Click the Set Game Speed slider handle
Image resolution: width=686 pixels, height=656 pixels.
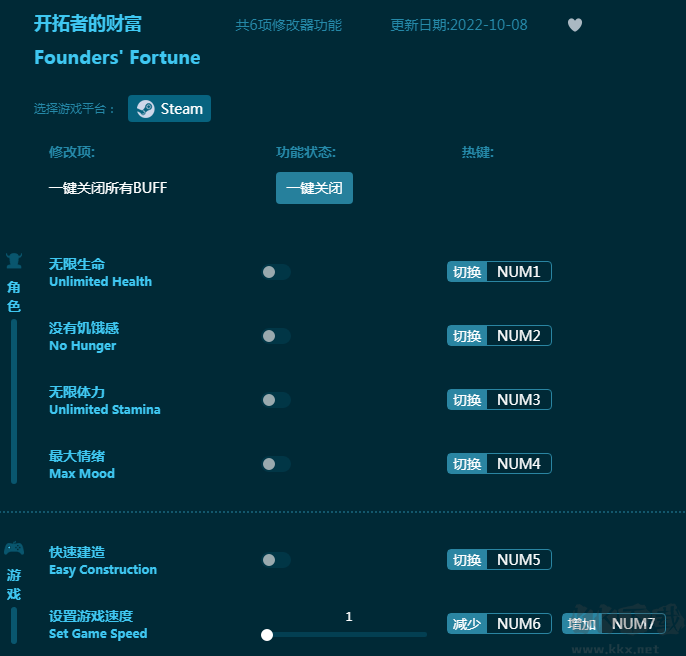click(267, 634)
